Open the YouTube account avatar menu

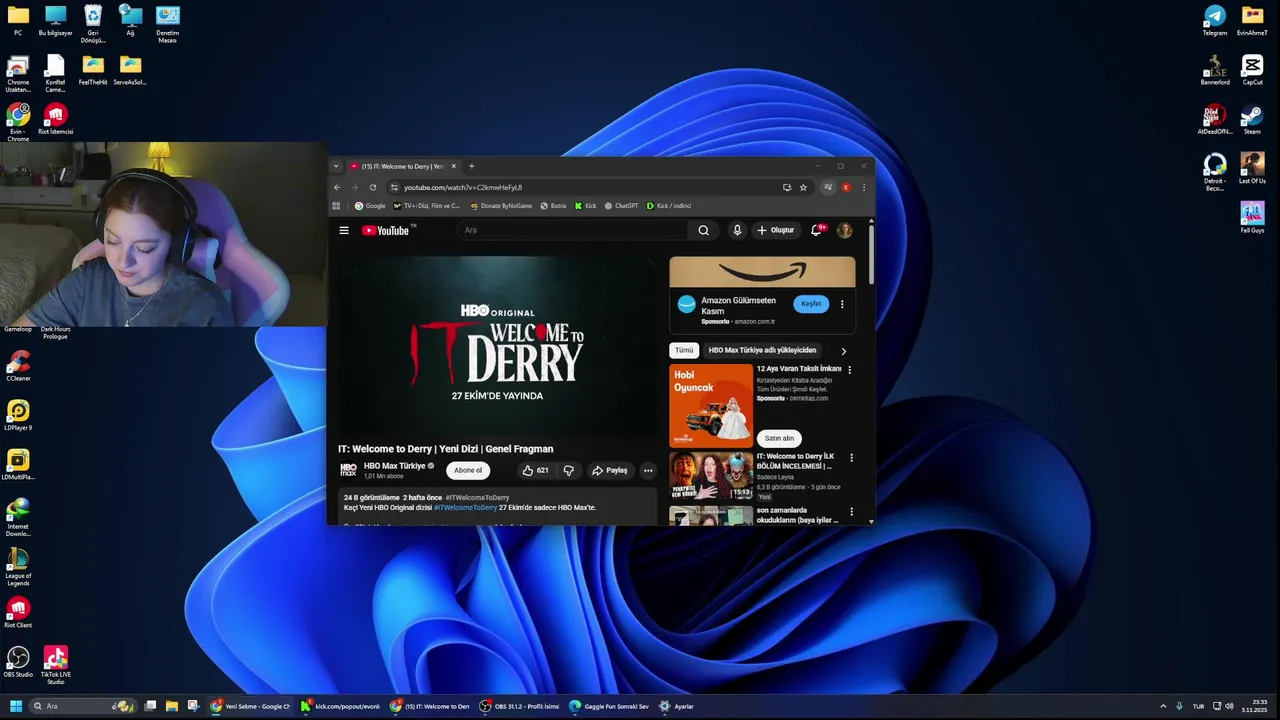[x=845, y=230]
